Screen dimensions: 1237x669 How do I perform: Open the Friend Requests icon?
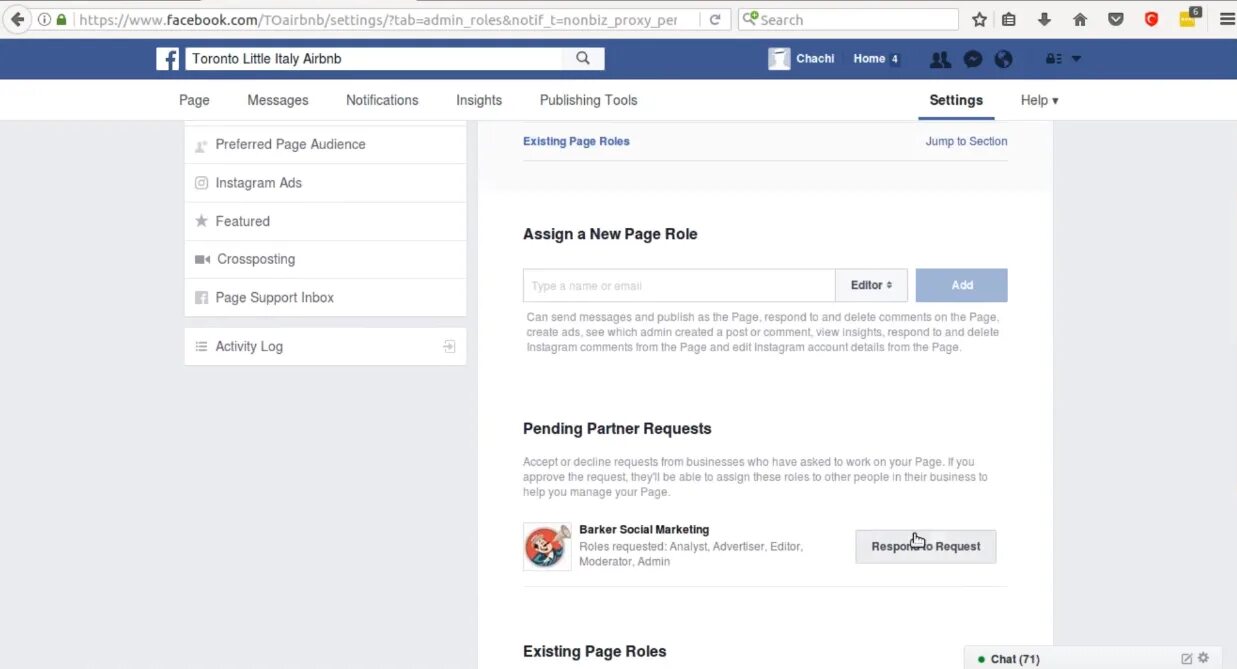tap(940, 59)
